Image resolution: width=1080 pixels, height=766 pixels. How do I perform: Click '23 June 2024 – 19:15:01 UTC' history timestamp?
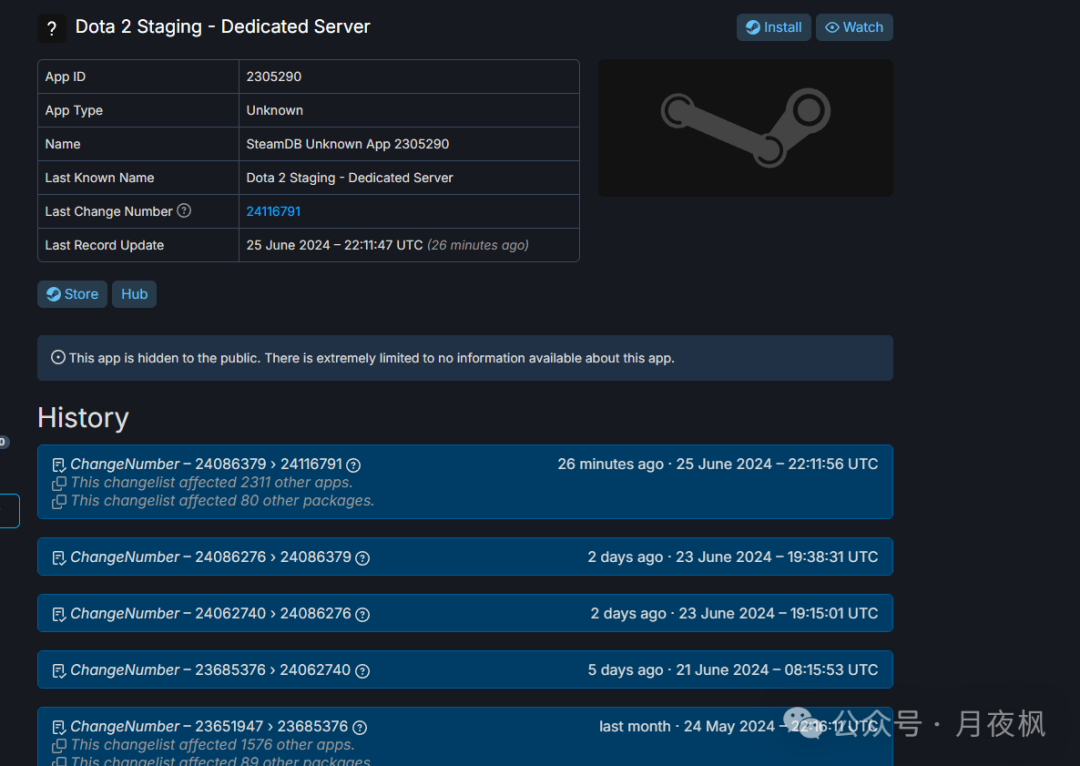pos(778,614)
